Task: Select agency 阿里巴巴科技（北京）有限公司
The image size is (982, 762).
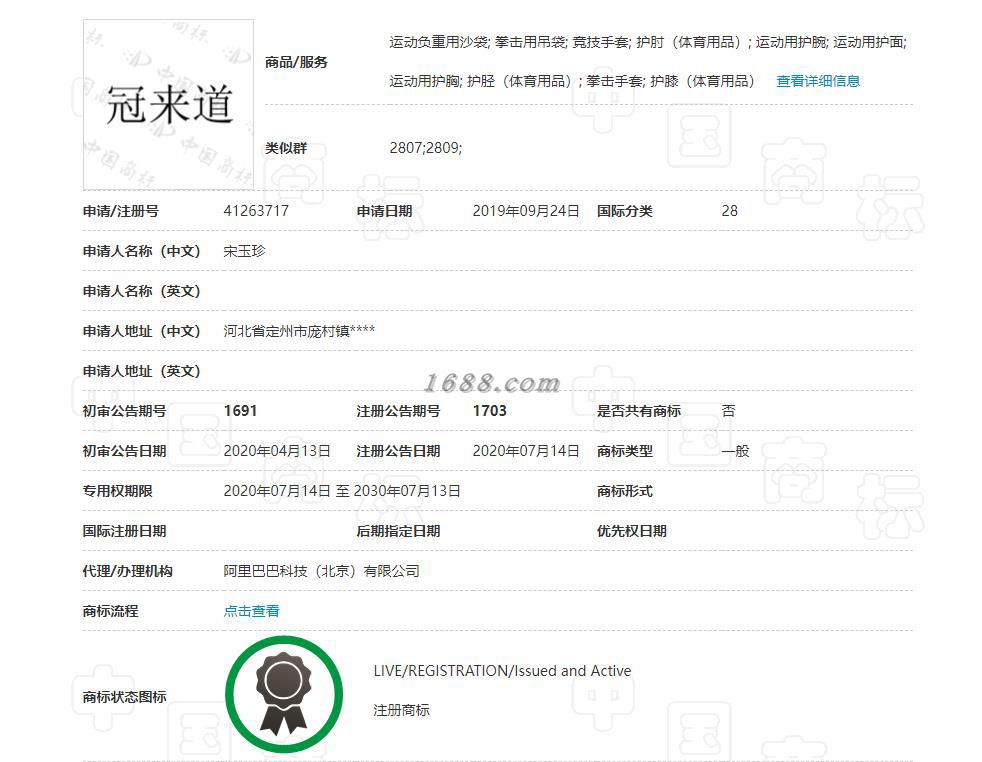Action: click(321, 571)
